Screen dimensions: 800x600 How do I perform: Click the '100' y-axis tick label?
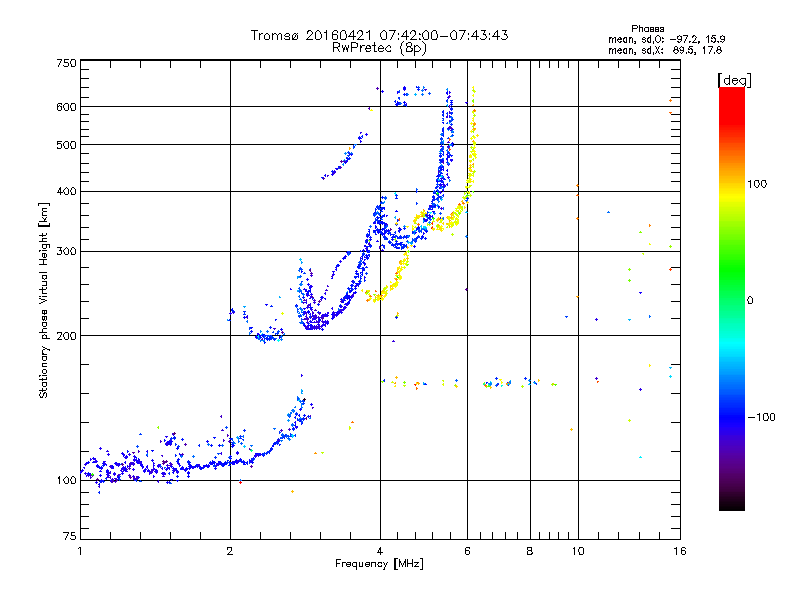click(x=66, y=480)
